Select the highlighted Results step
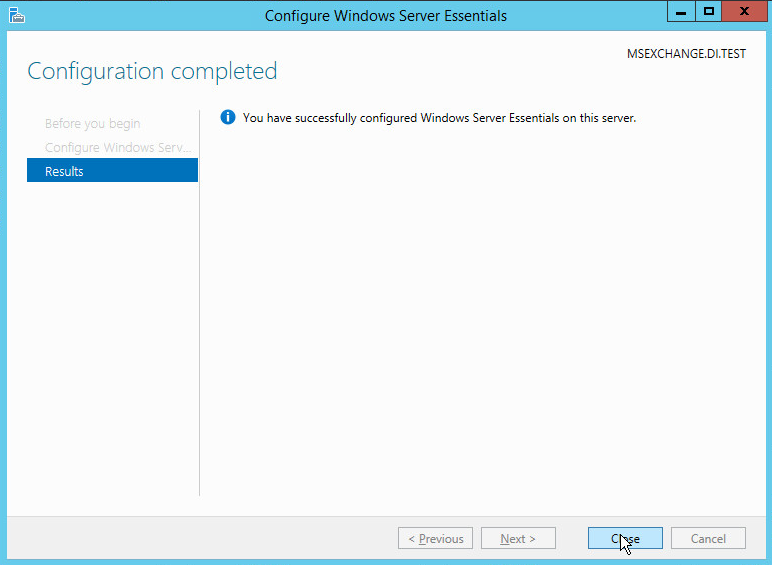Image resolution: width=772 pixels, height=565 pixels. point(112,171)
